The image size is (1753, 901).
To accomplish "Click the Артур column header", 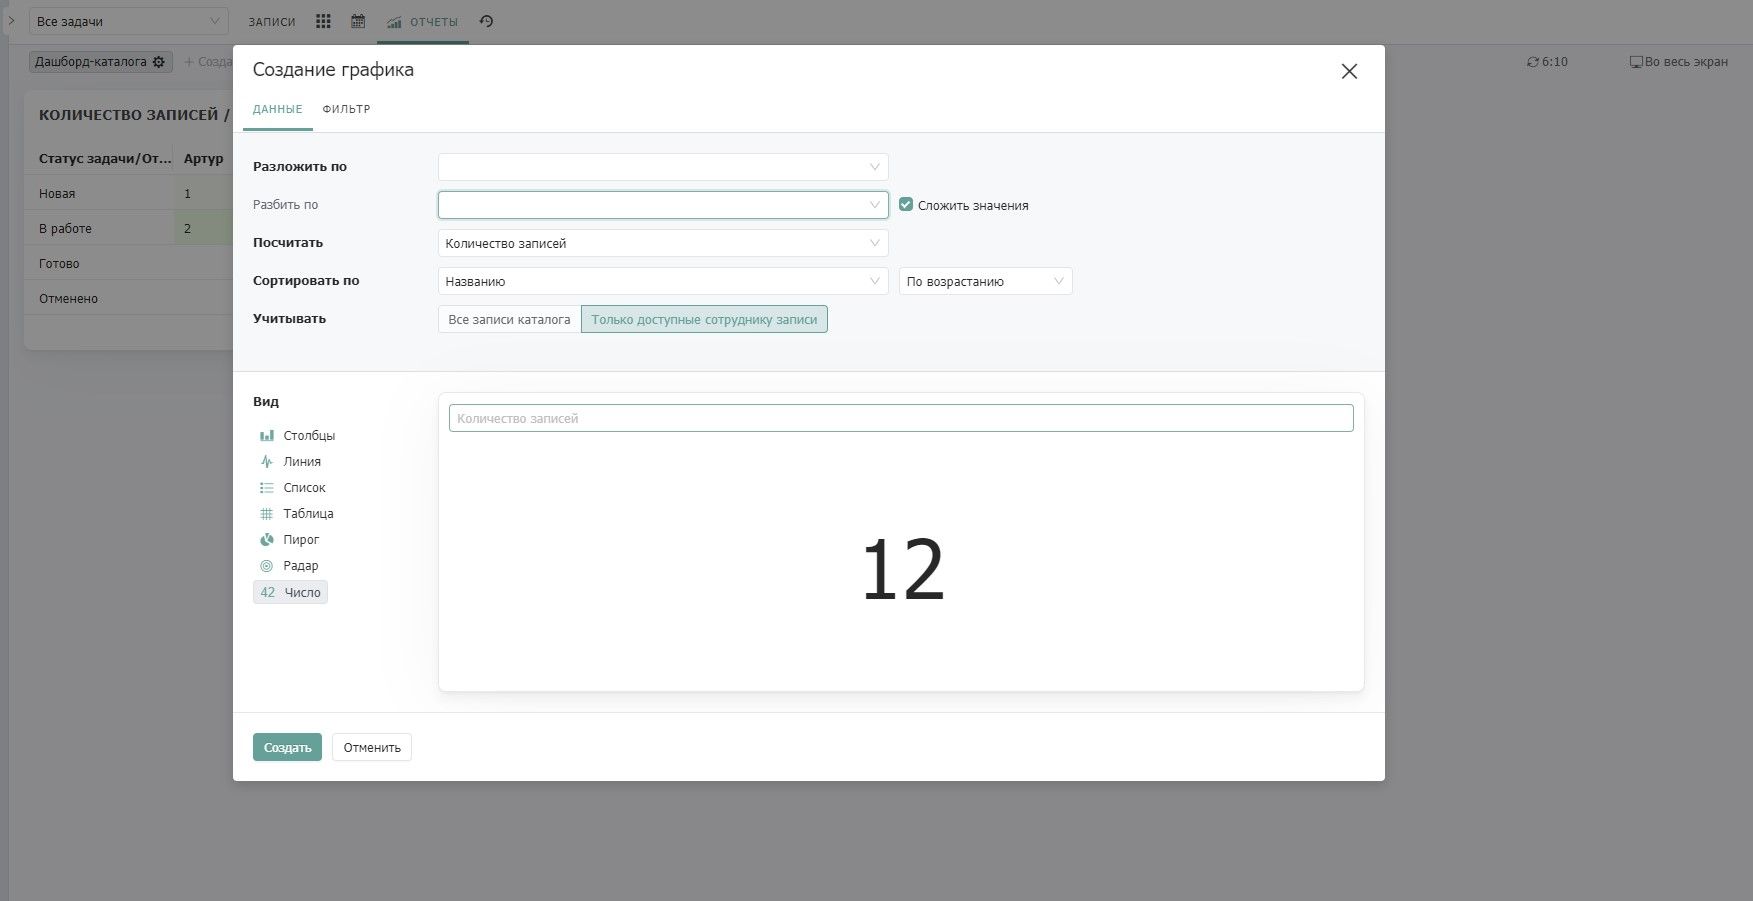I will pos(203,158).
